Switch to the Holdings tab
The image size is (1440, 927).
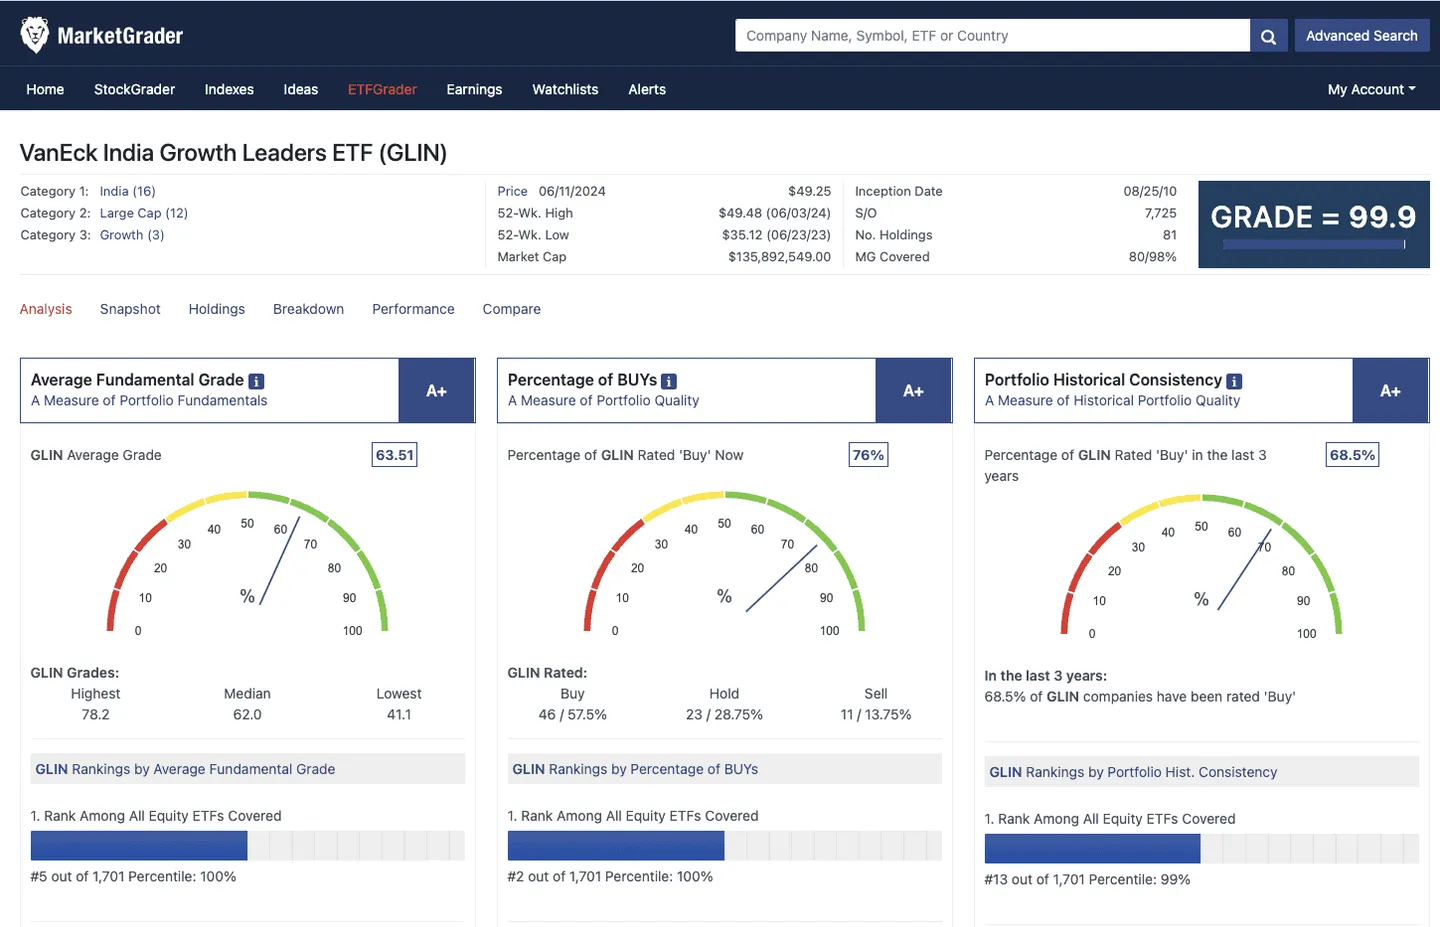coord(217,309)
